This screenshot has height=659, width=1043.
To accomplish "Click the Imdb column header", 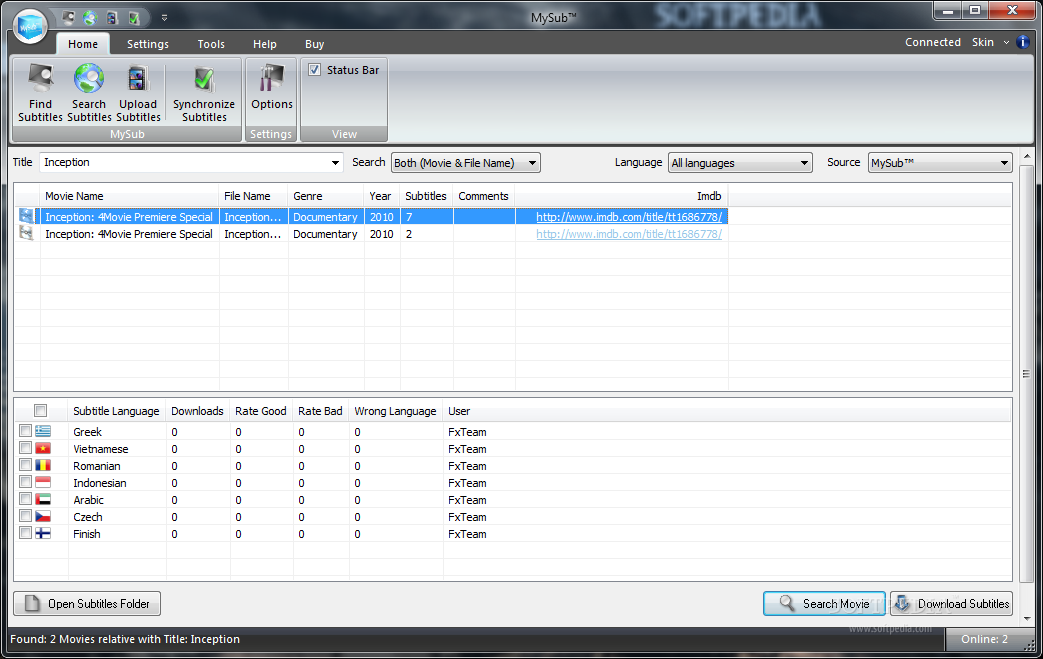I will tap(621, 196).
